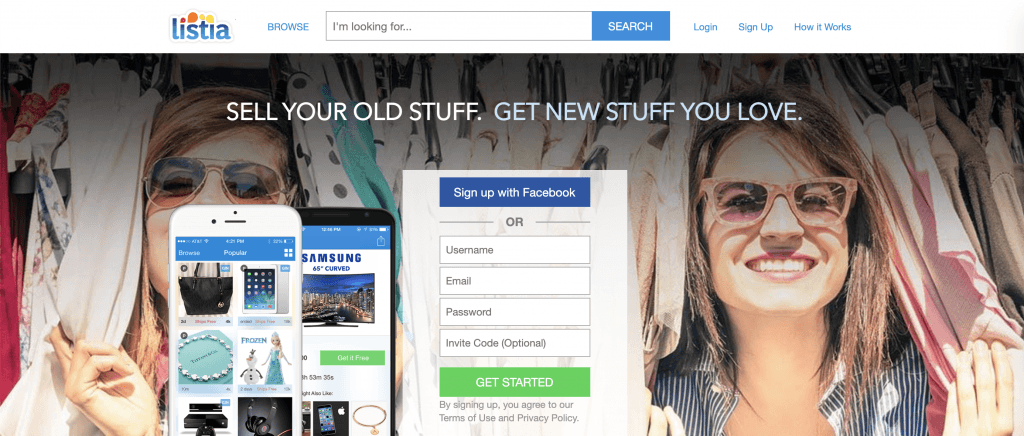Open the BROWSE menu
Screen dimensions: 1024x436
288,27
